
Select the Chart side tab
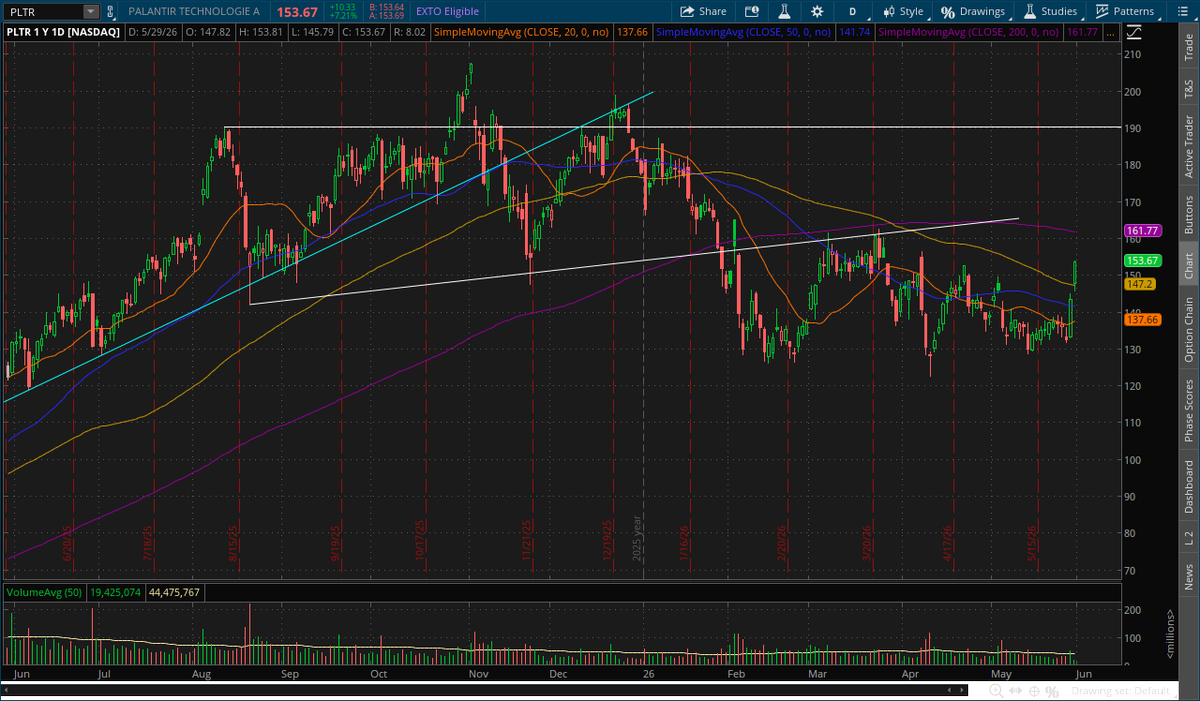point(1188,265)
